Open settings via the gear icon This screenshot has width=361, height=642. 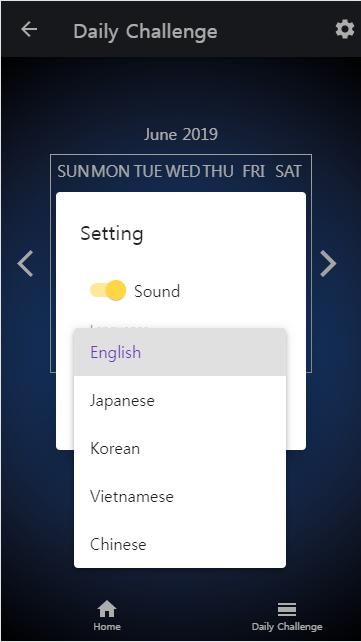pyautogui.click(x=345, y=29)
